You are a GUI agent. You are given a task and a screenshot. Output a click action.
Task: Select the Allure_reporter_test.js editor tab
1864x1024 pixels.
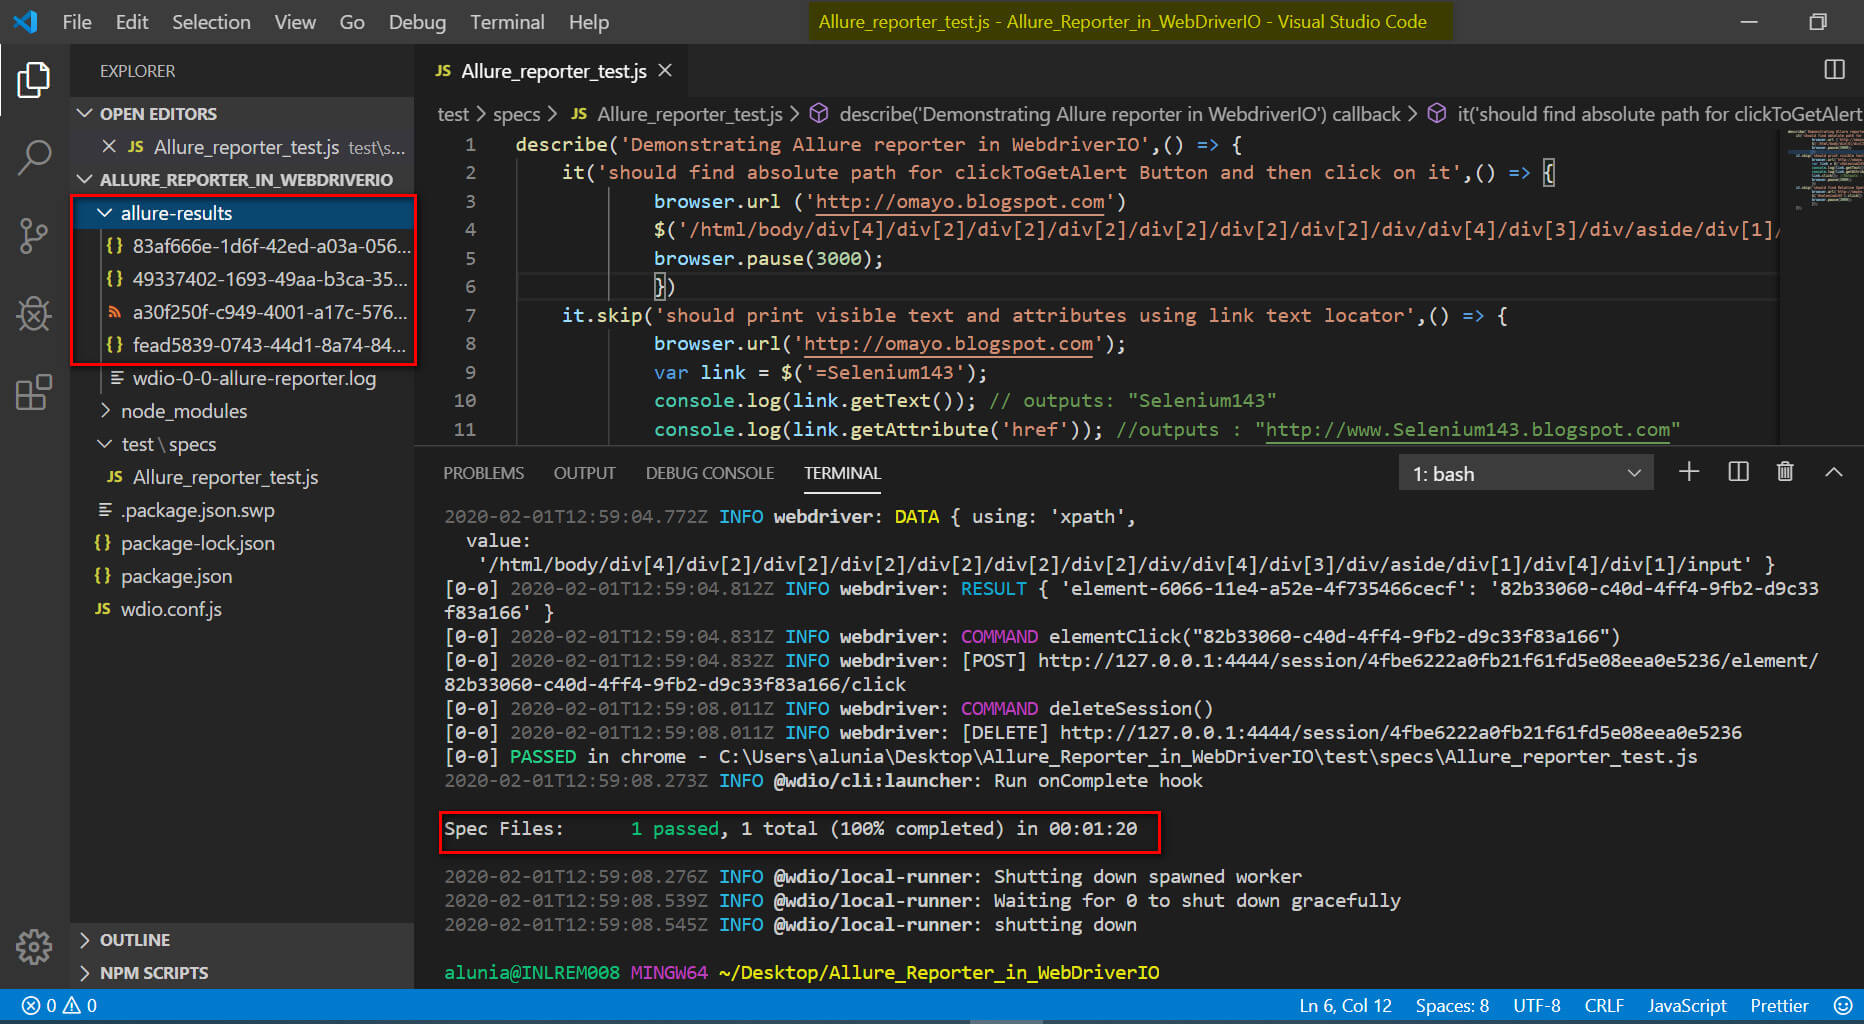click(x=553, y=71)
